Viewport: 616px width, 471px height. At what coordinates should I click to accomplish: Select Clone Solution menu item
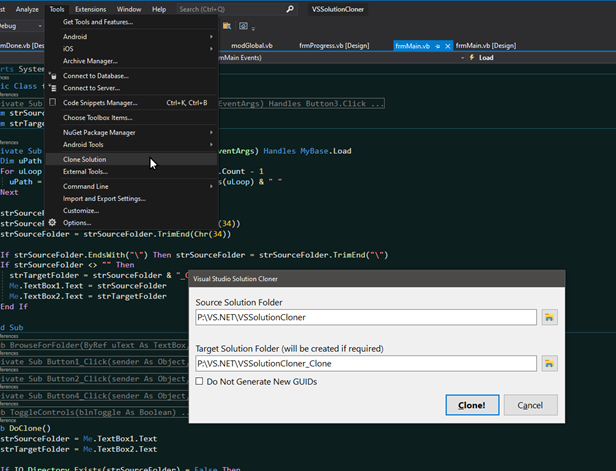[132, 159]
